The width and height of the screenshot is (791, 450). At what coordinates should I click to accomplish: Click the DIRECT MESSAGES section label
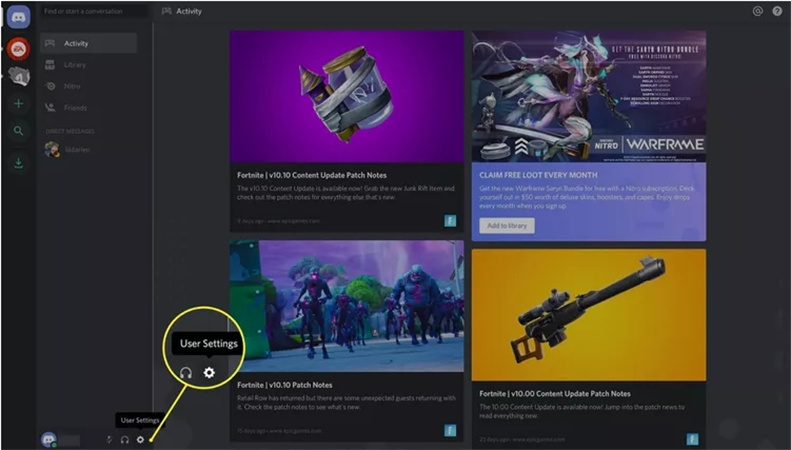(x=70, y=131)
